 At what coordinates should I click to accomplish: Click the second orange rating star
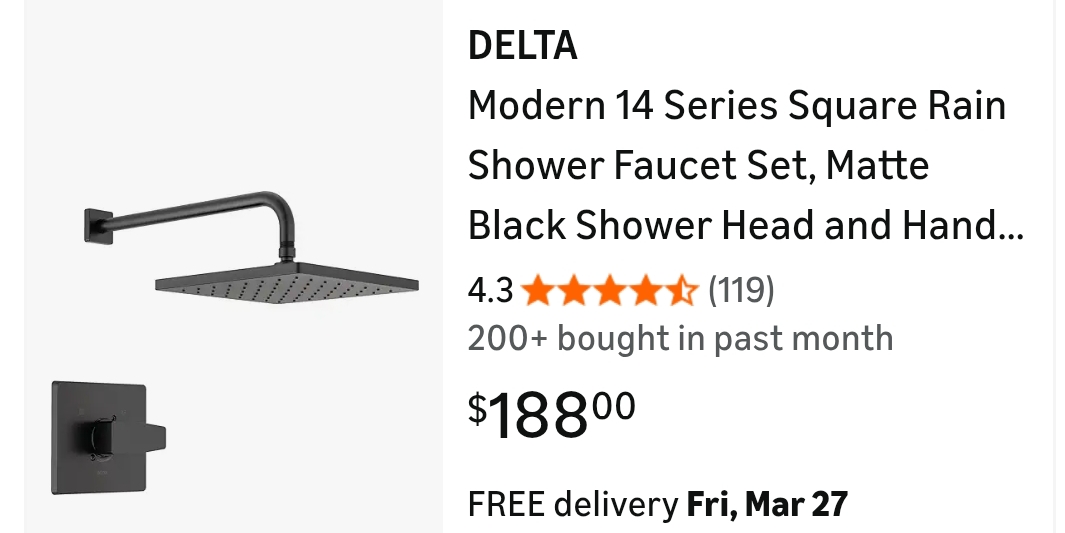coord(574,291)
